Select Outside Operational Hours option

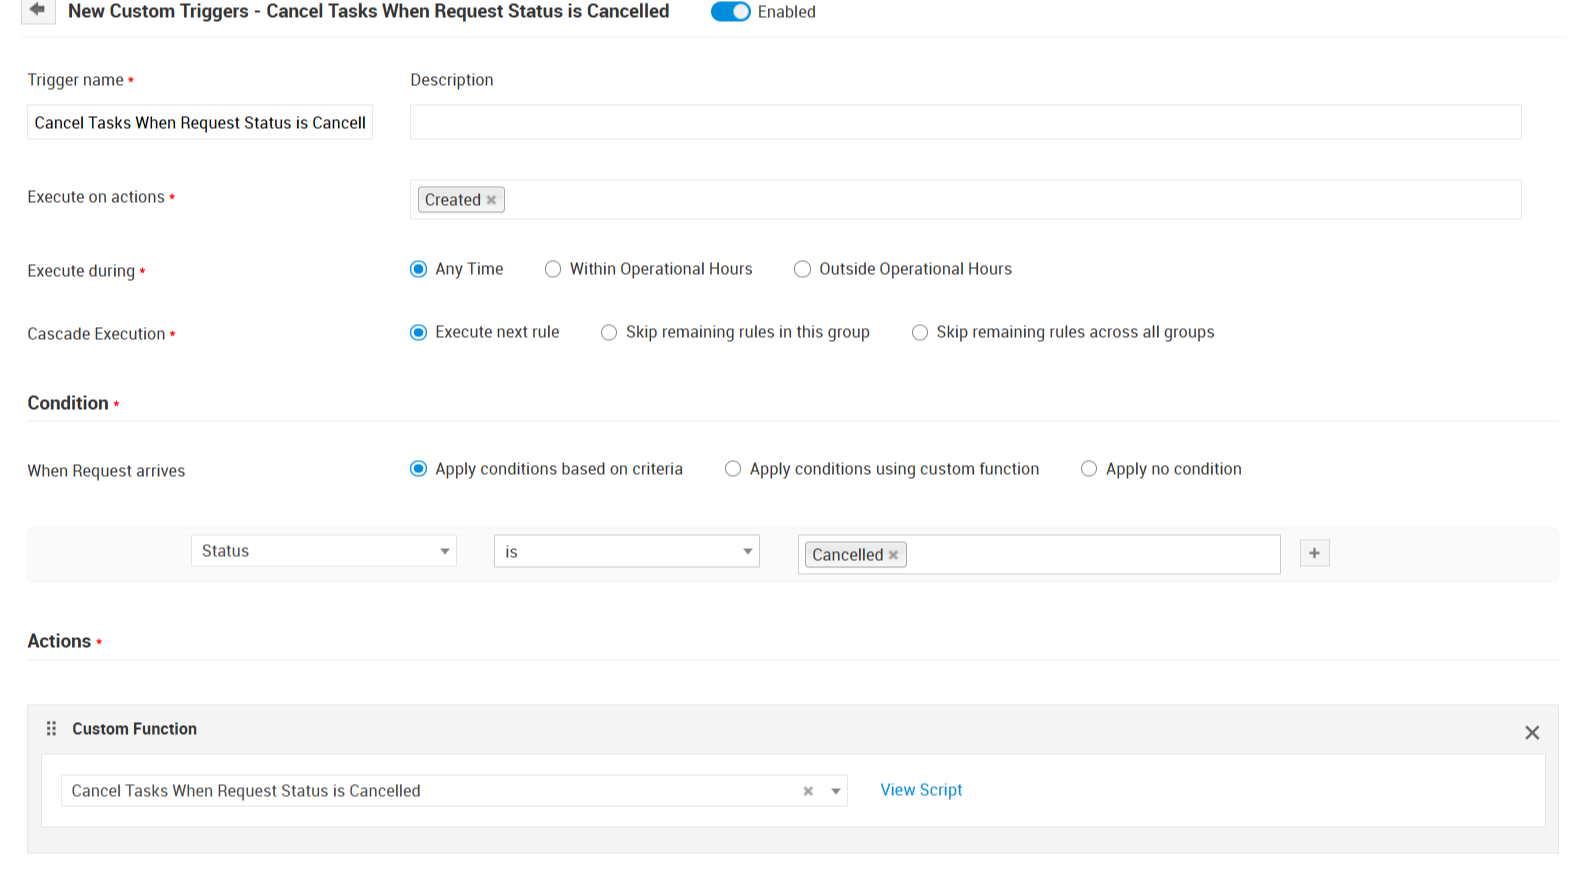(802, 269)
